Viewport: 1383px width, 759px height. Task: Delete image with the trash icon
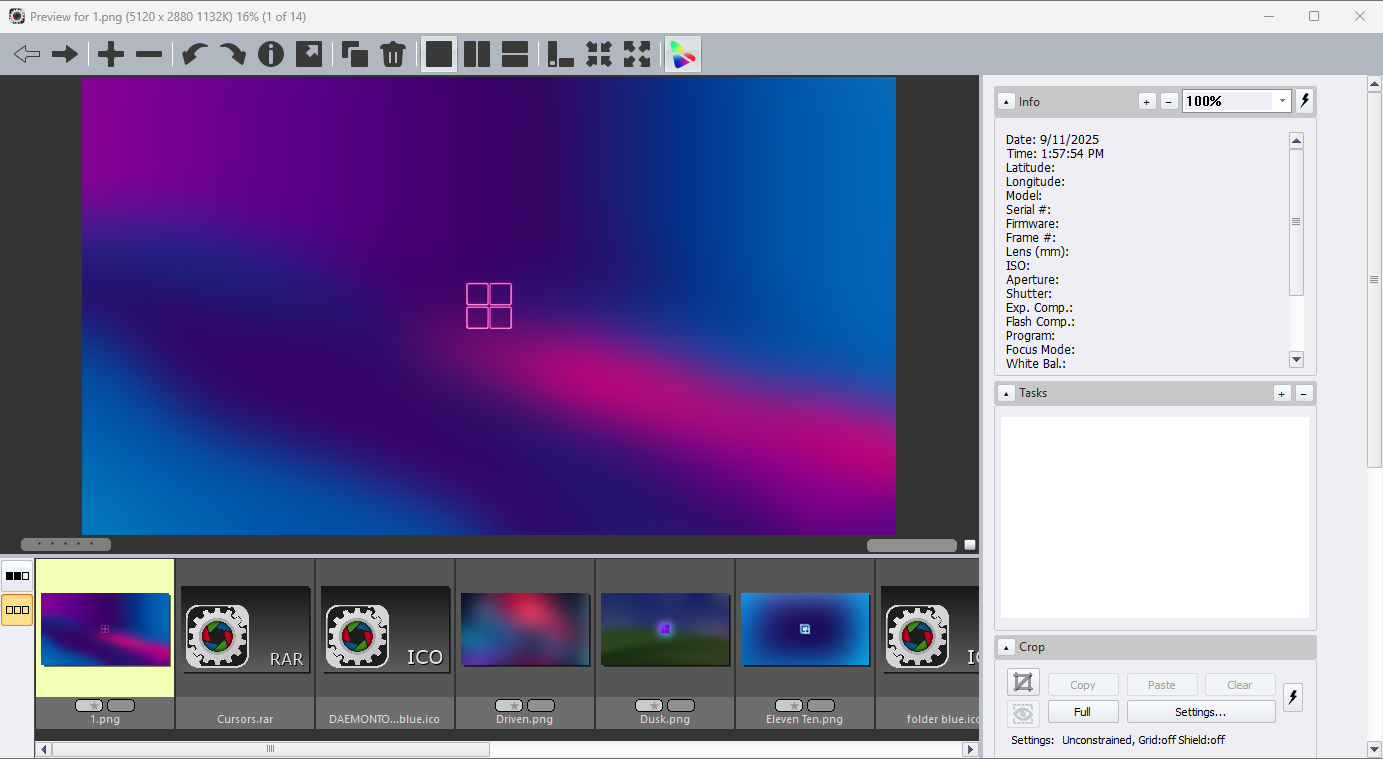pyautogui.click(x=393, y=54)
